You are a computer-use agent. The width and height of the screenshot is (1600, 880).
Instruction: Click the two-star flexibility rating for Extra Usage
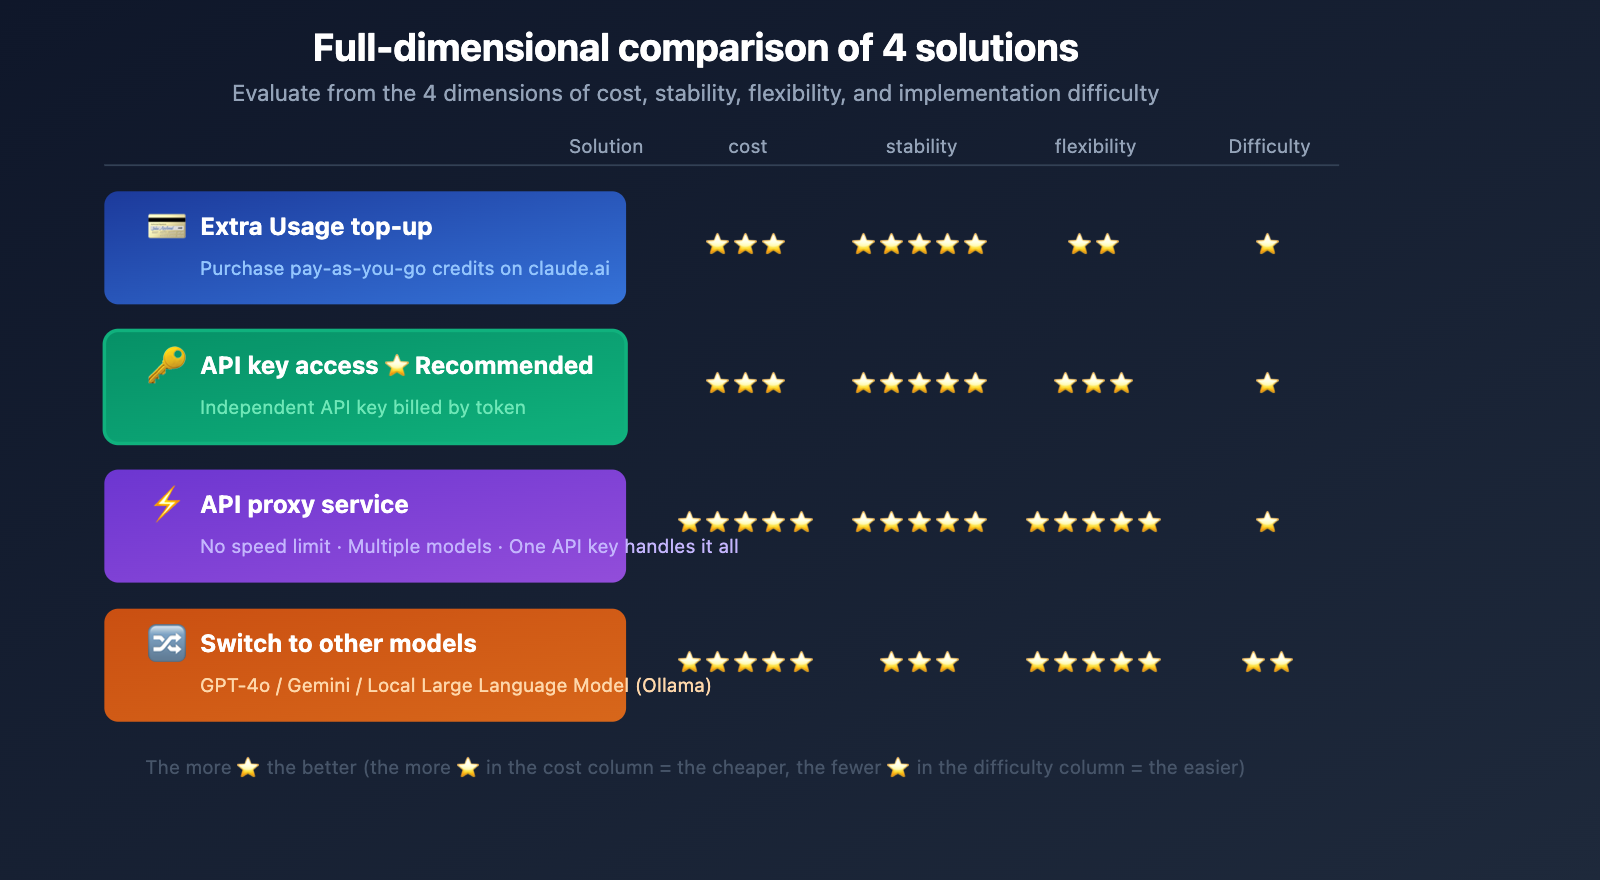coord(1093,244)
